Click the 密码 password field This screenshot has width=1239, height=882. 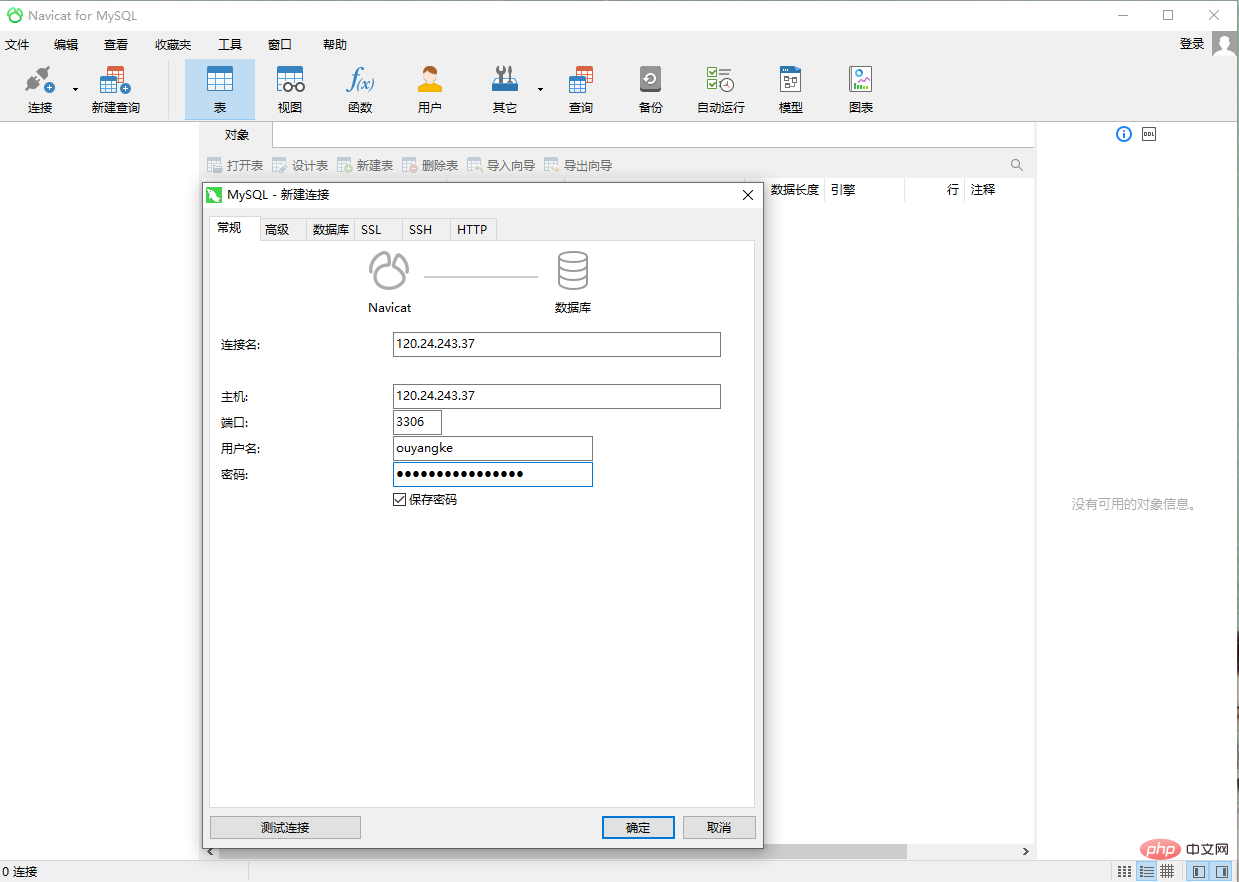(x=493, y=474)
